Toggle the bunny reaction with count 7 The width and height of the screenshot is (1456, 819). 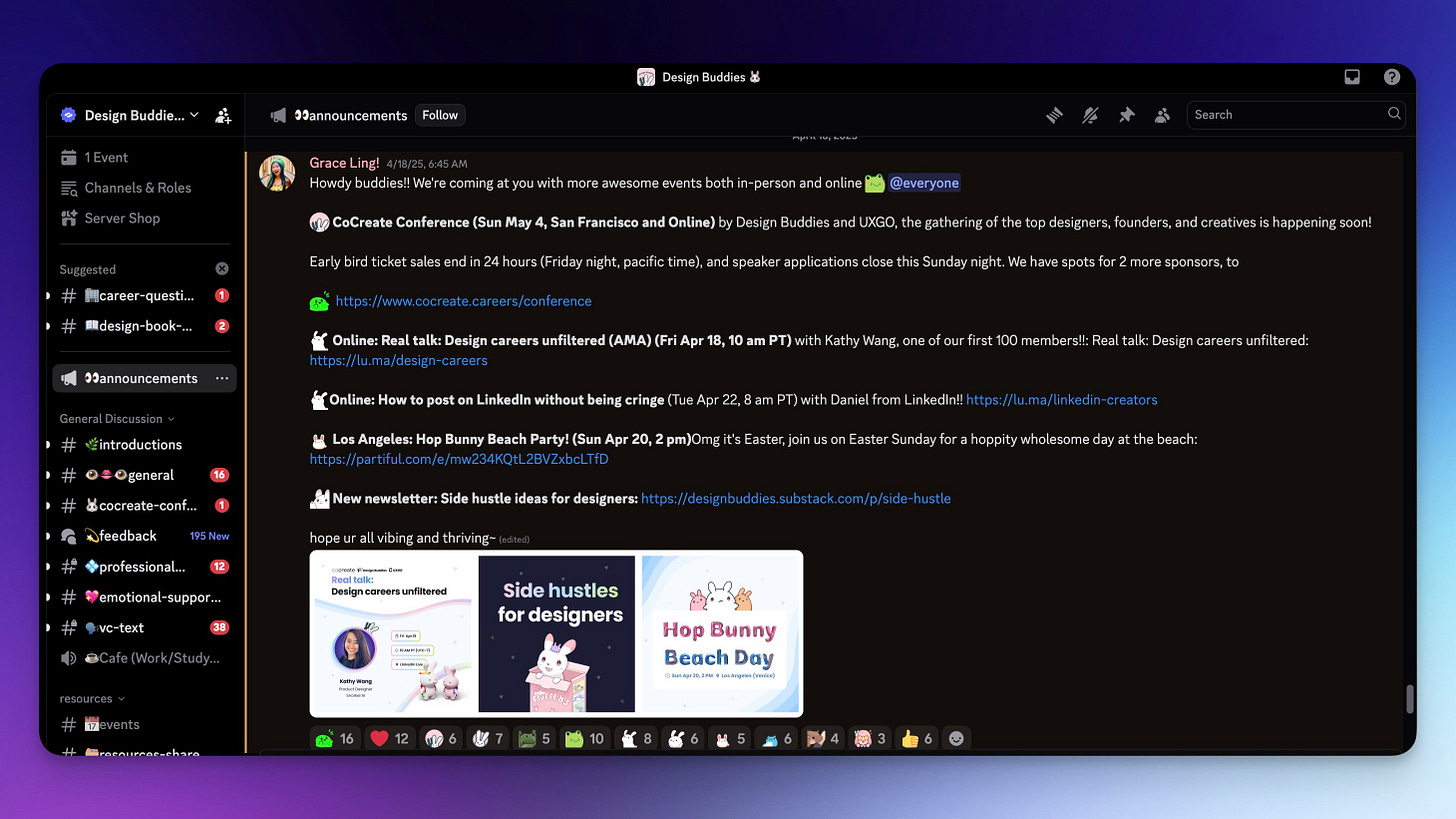click(488, 739)
